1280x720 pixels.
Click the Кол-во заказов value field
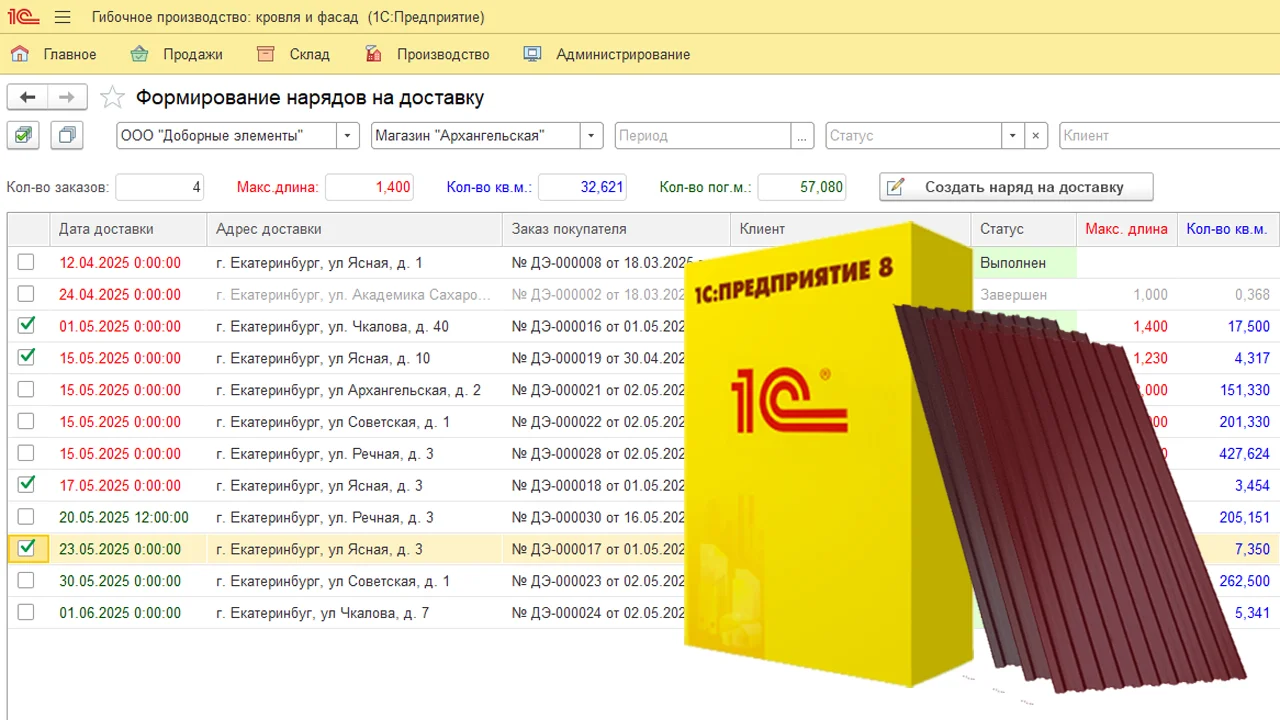(160, 187)
